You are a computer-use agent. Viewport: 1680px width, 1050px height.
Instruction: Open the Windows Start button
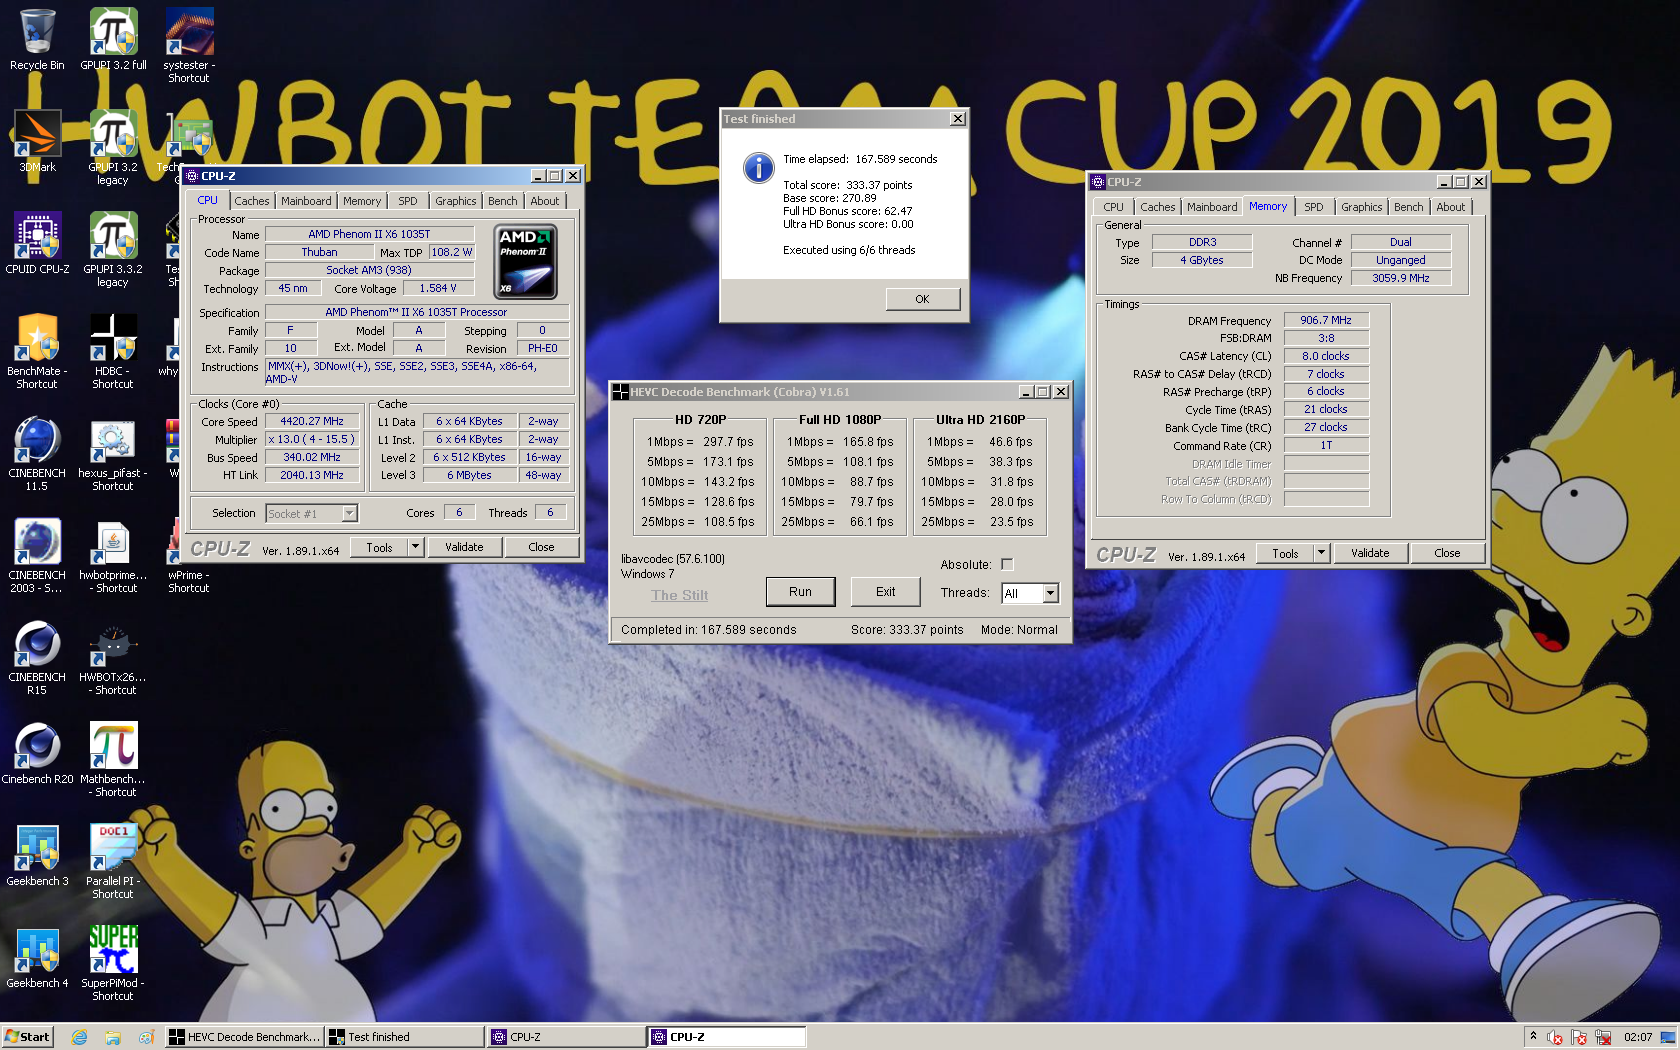[x=27, y=1037]
